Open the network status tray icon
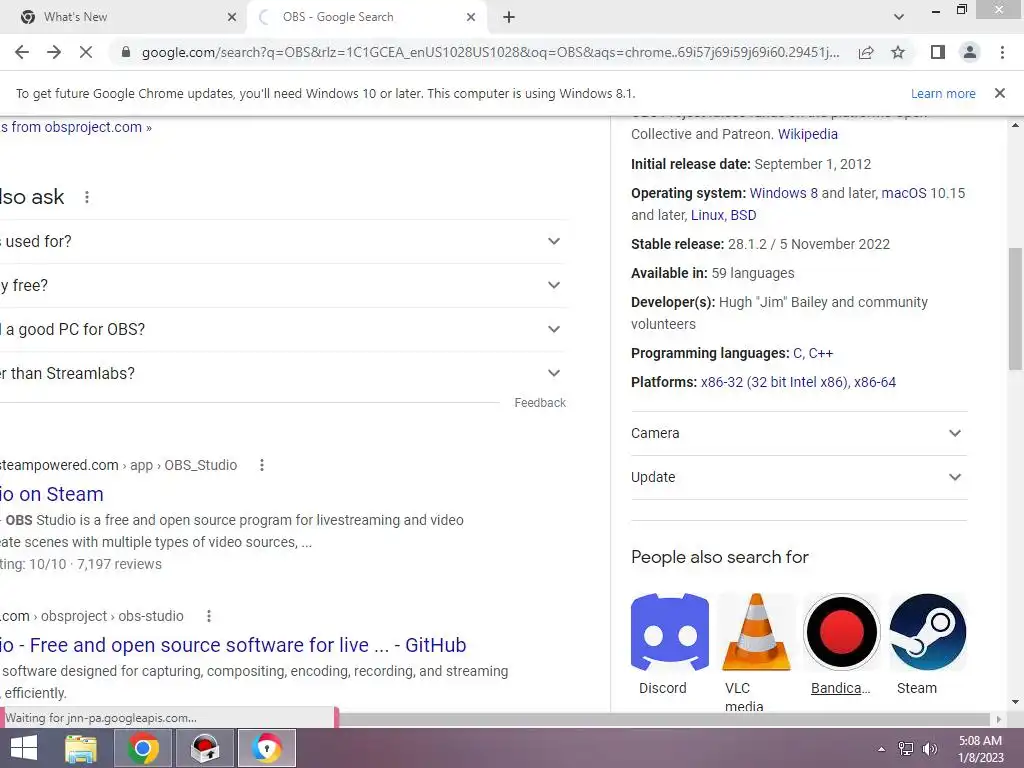Viewport: 1024px width, 768px height. click(x=906, y=749)
